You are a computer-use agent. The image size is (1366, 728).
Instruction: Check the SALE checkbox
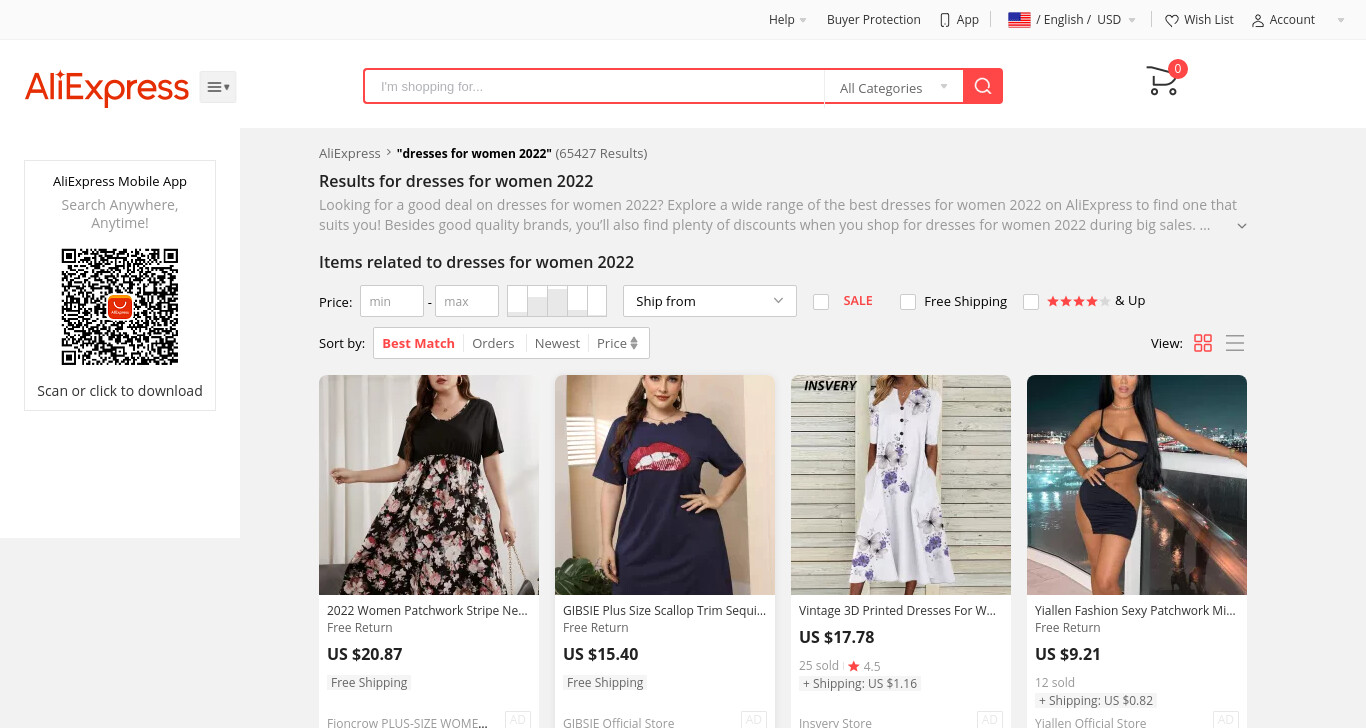[821, 301]
